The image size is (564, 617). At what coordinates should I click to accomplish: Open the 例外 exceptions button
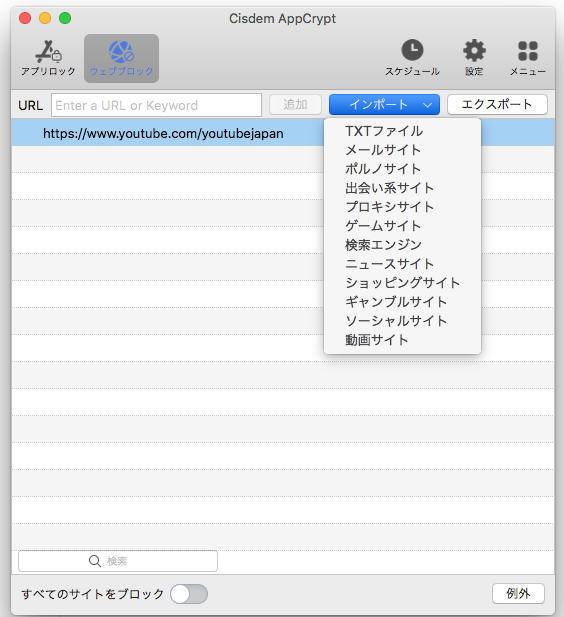click(x=518, y=593)
